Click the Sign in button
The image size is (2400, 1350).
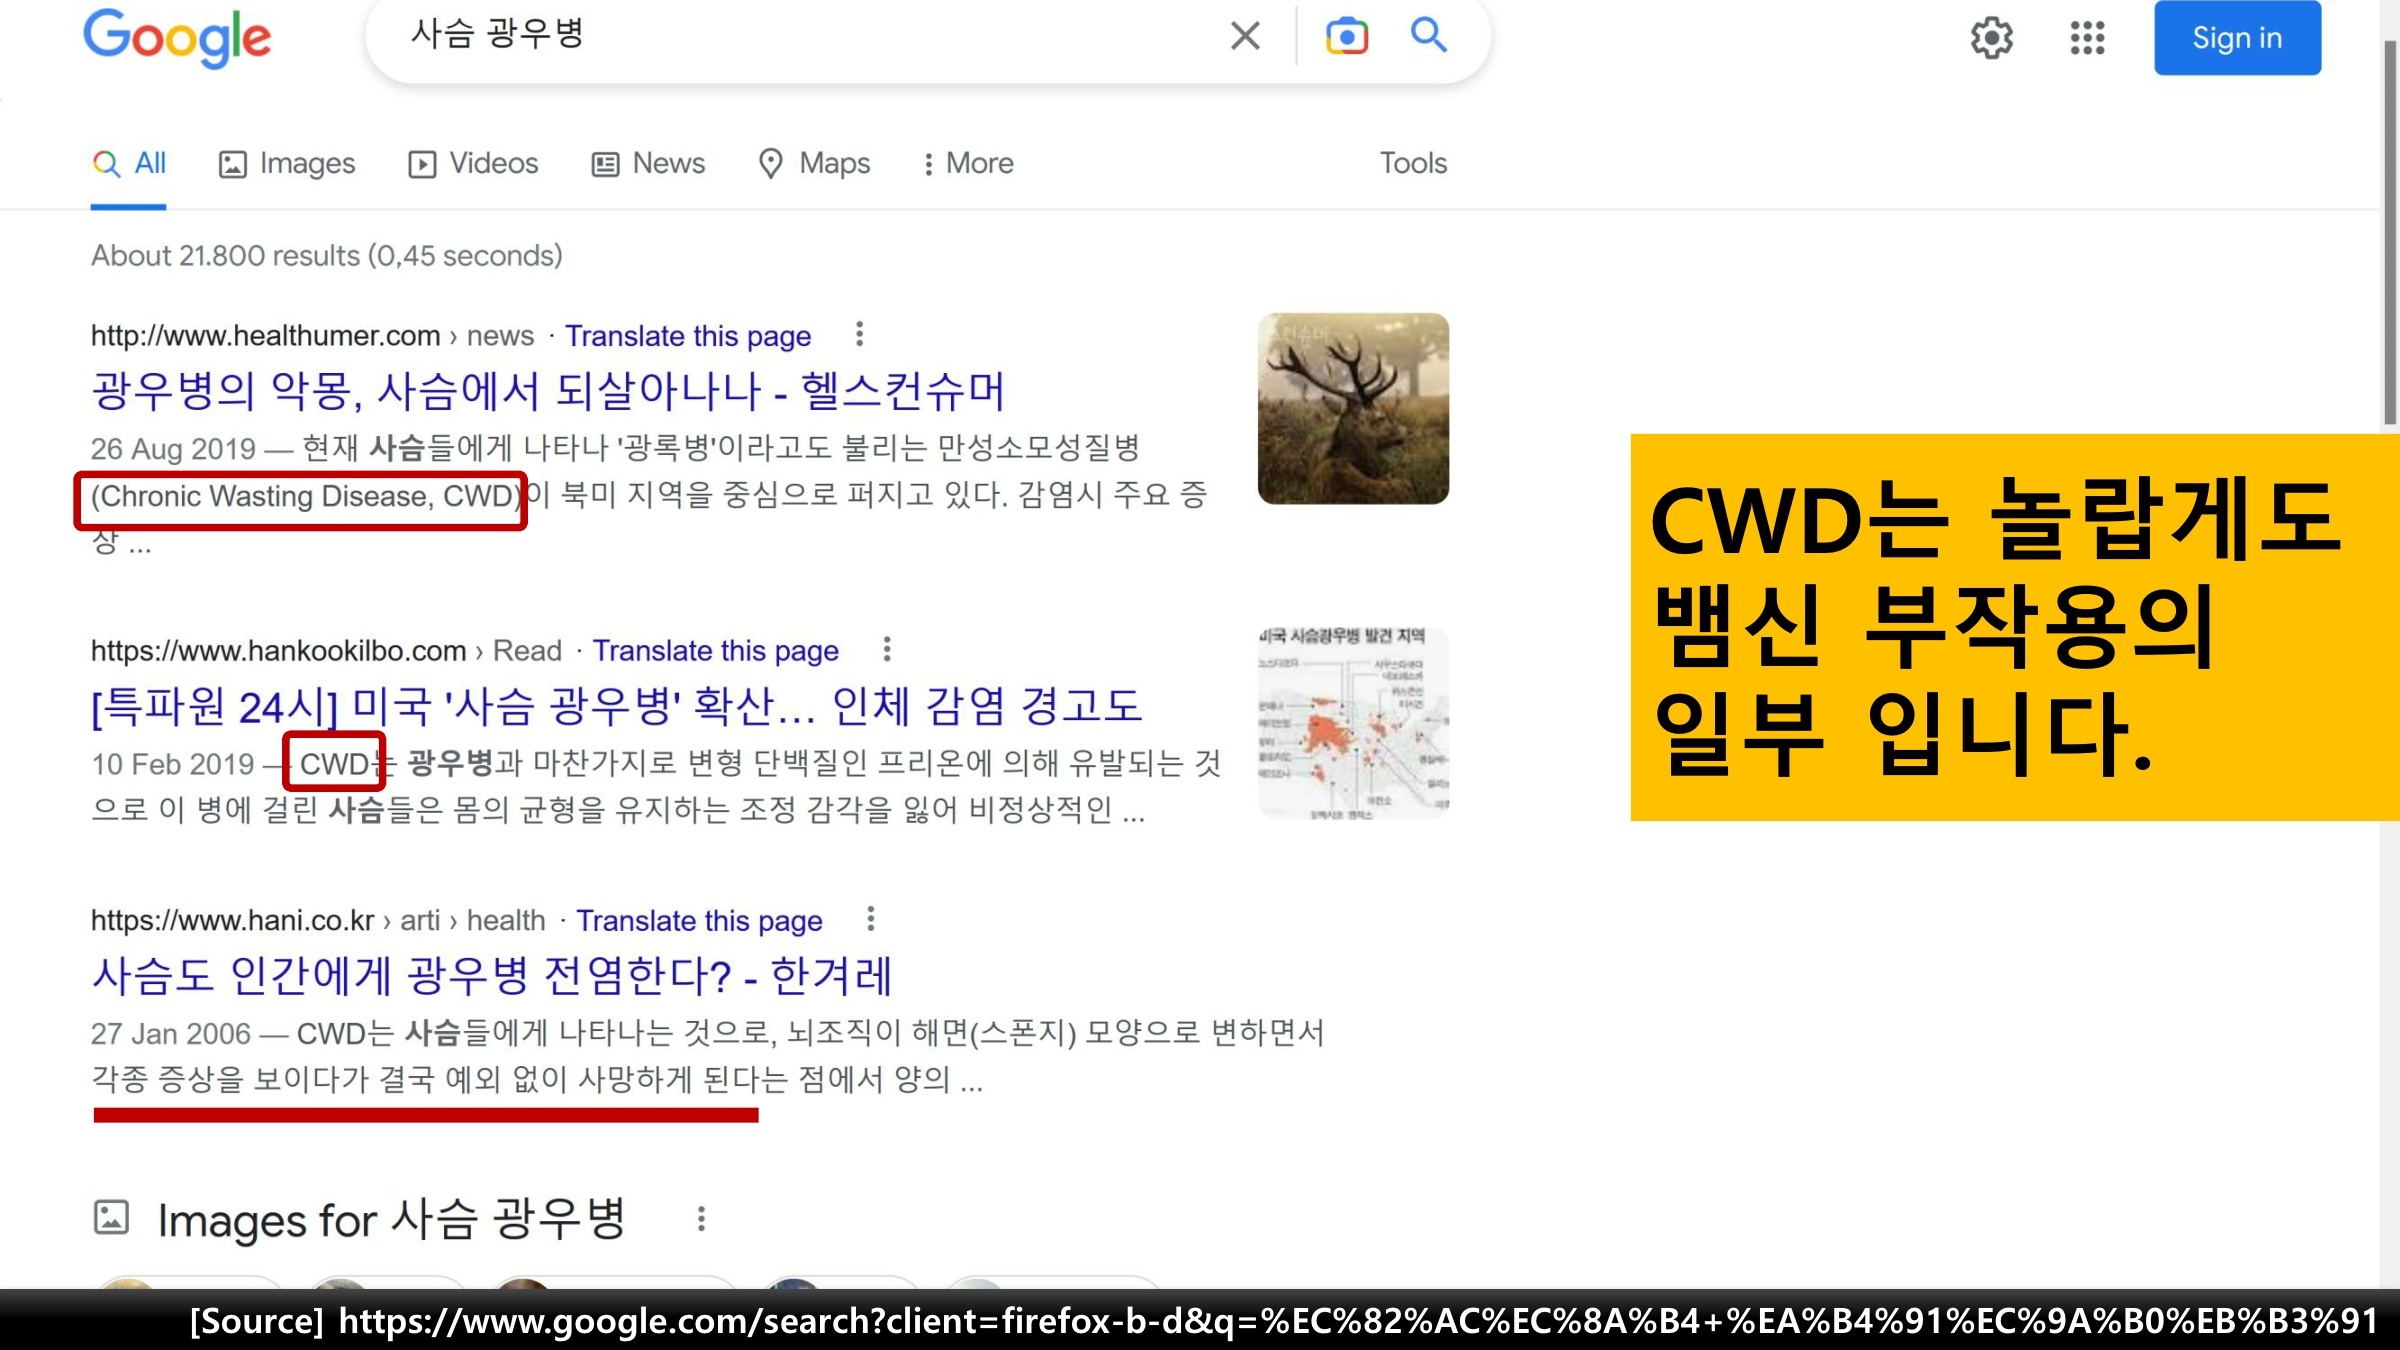(x=2236, y=38)
